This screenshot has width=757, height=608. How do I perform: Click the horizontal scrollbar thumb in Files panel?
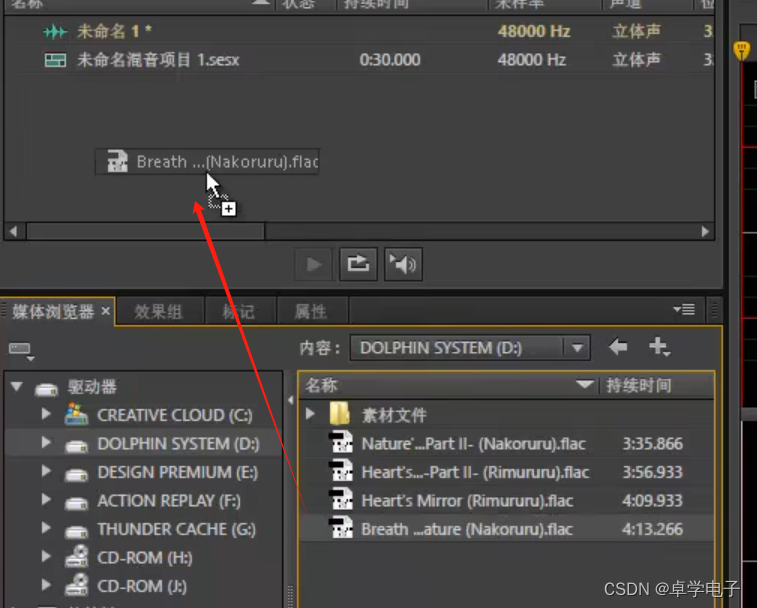click(145, 231)
